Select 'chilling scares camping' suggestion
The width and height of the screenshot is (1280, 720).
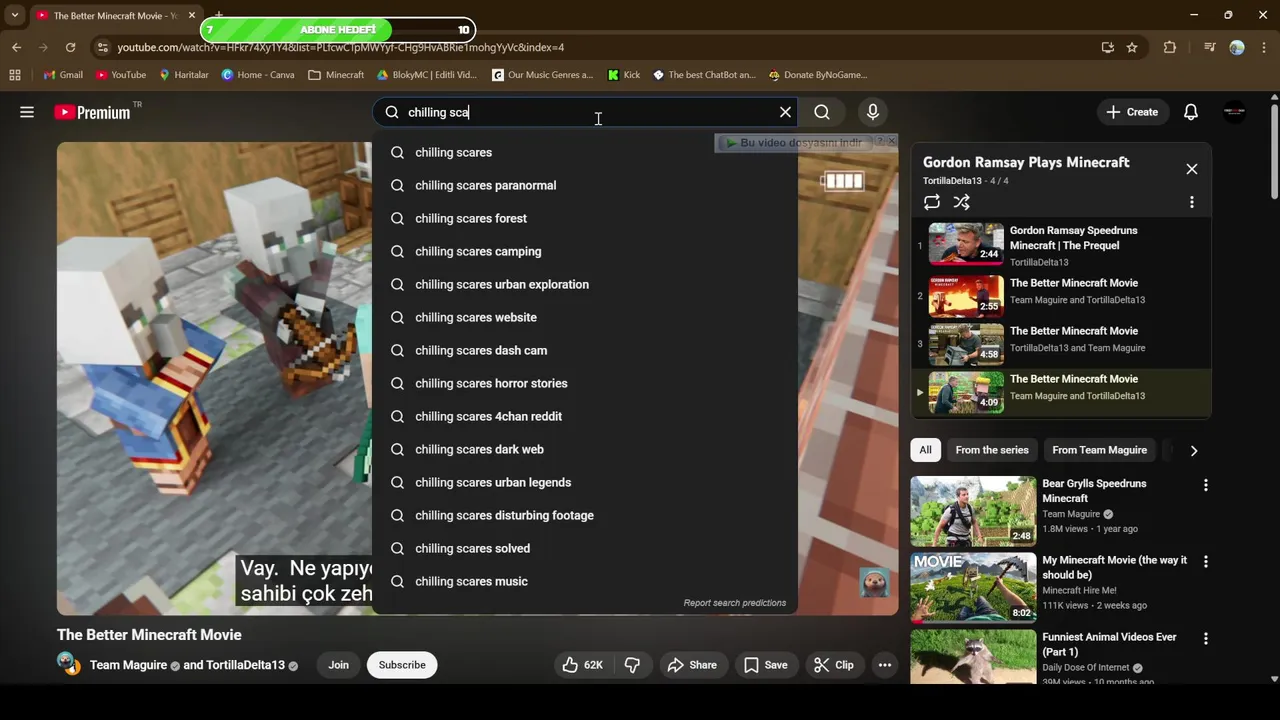(585, 251)
